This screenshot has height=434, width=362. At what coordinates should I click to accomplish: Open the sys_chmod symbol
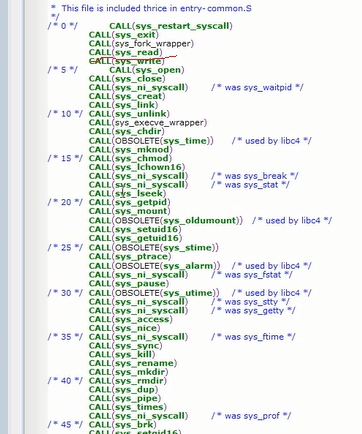pyautogui.click(x=142, y=158)
